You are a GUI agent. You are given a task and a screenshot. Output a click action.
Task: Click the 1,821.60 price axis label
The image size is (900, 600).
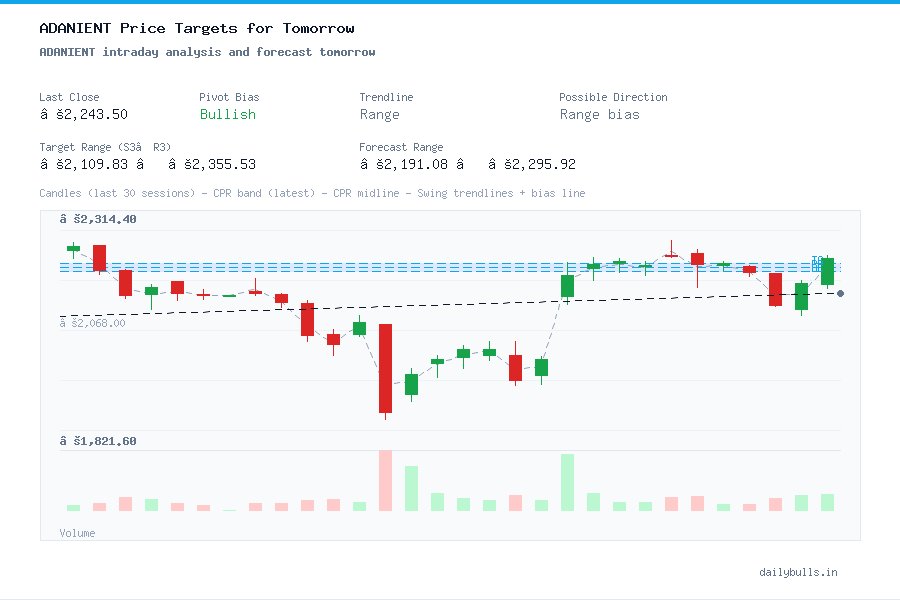click(97, 440)
